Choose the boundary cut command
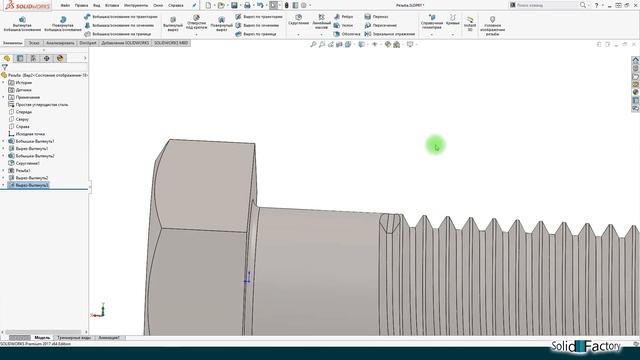 coord(256,34)
